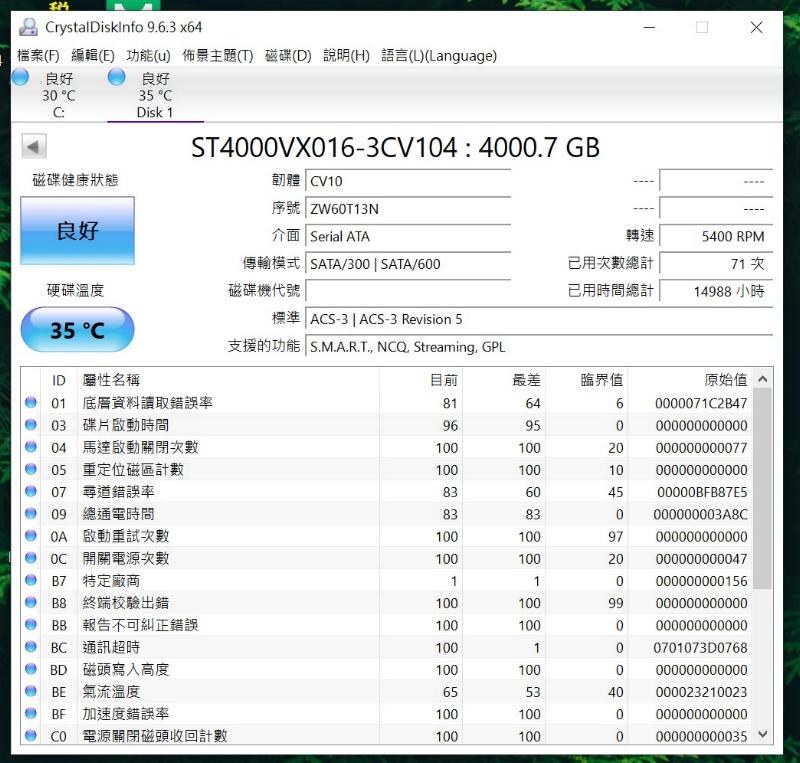
Task: Click the 35 °C temperature button
Action: [x=77, y=330]
